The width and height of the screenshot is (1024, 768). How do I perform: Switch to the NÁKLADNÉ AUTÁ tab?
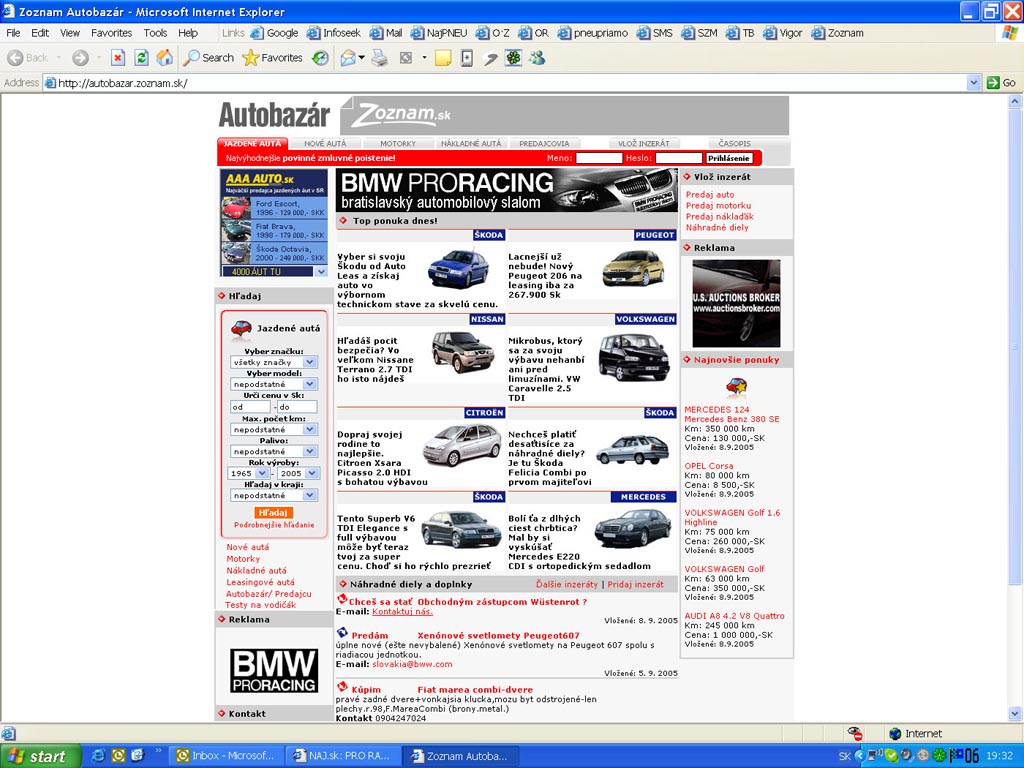click(471, 144)
